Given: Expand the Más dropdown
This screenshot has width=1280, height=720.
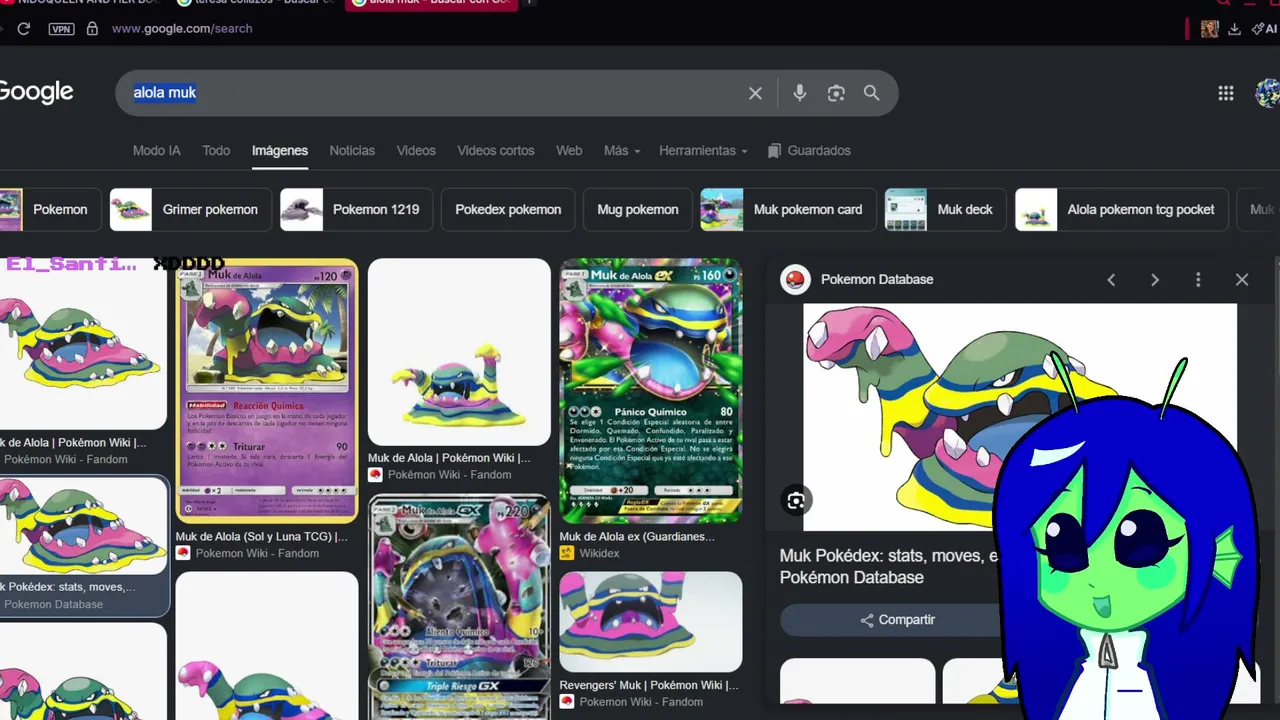Looking at the screenshot, I should (622, 150).
